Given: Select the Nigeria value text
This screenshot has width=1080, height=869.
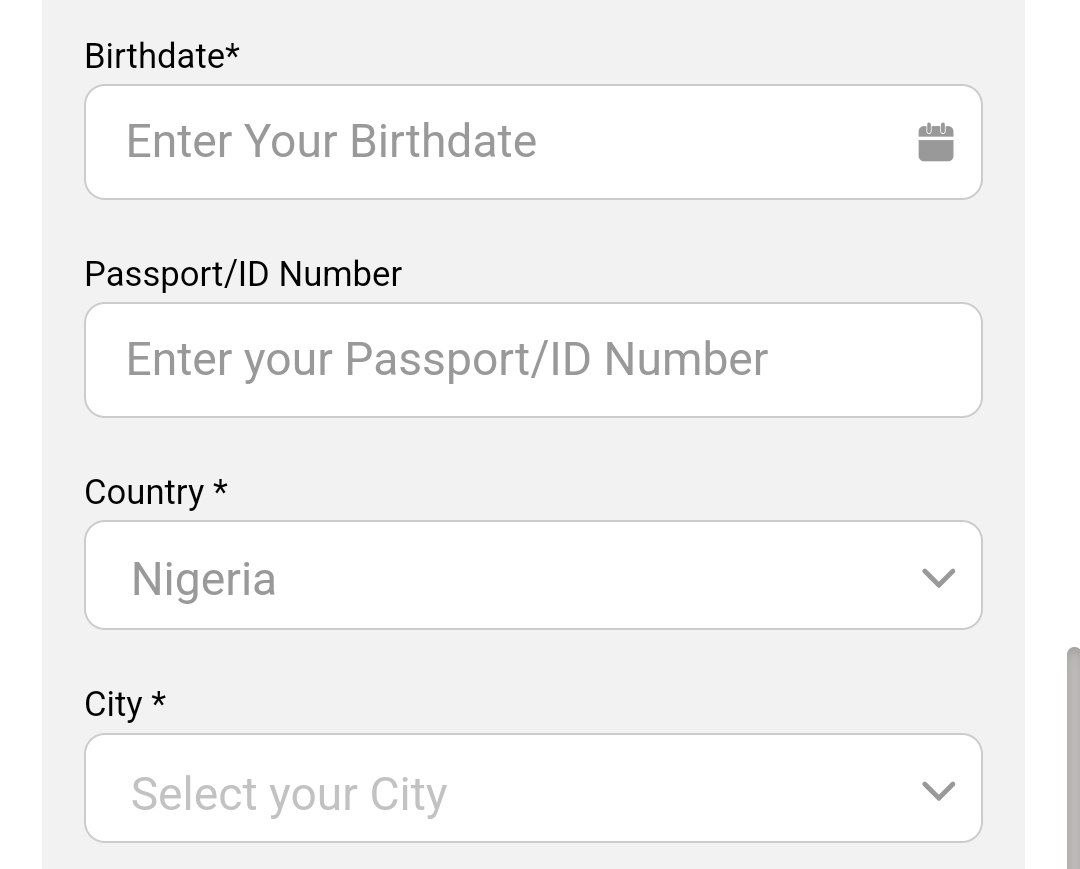Looking at the screenshot, I should pyautogui.click(x=203, y=579).
